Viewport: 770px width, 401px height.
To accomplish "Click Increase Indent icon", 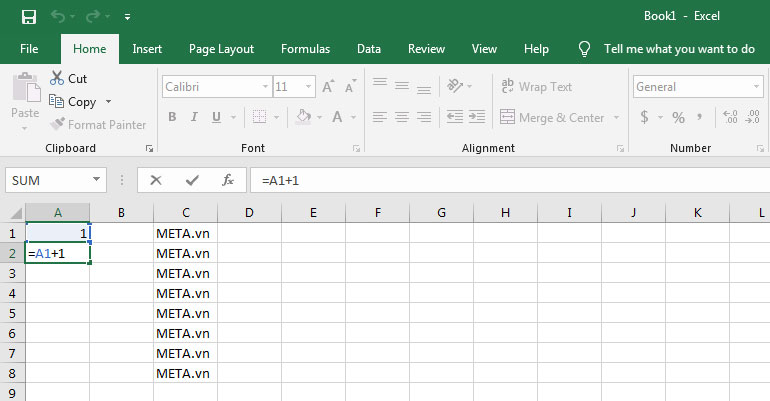I will (x=477, y=117).
